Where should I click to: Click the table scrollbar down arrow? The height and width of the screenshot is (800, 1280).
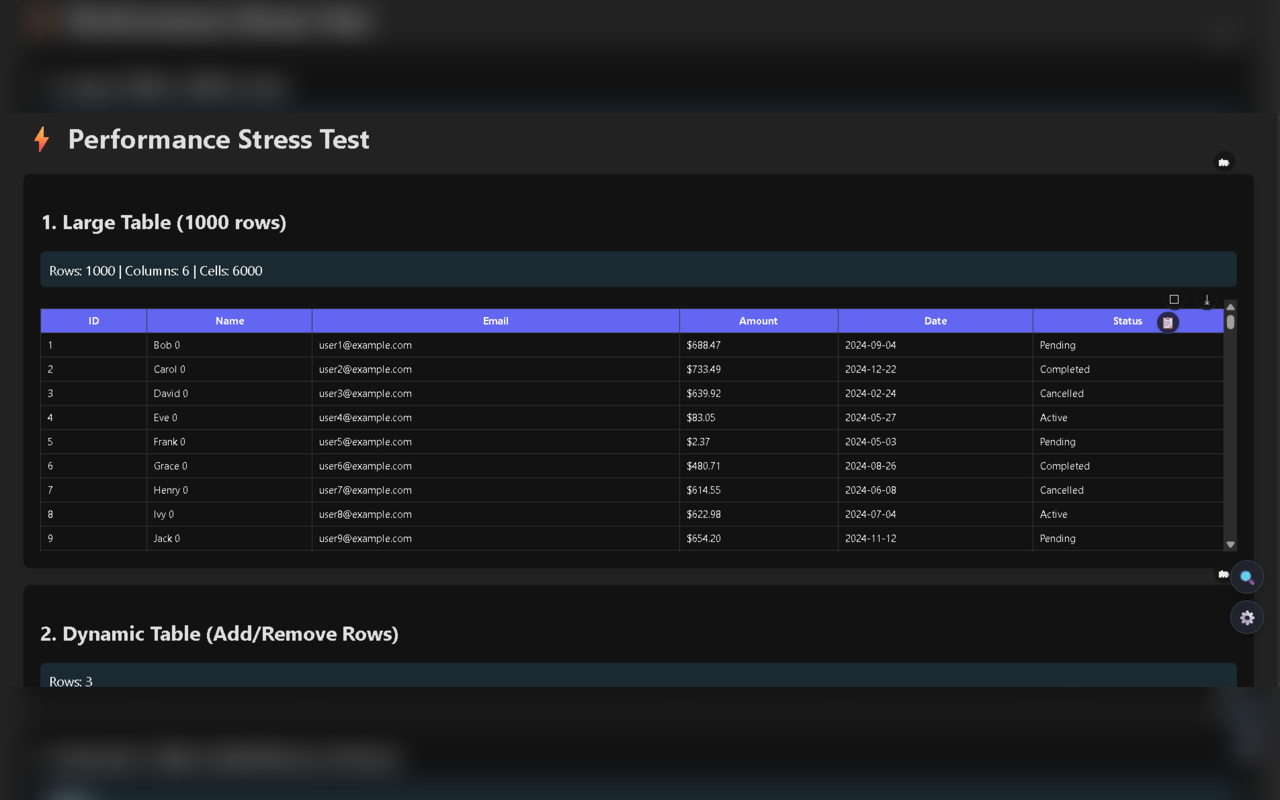pos(1230,545)
